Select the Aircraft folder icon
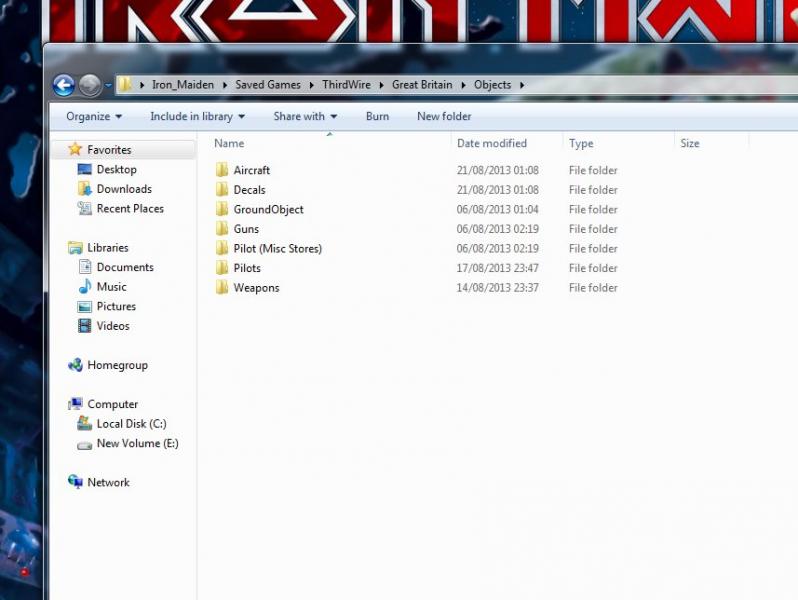 pyautogui.click(x=221, y=170)
